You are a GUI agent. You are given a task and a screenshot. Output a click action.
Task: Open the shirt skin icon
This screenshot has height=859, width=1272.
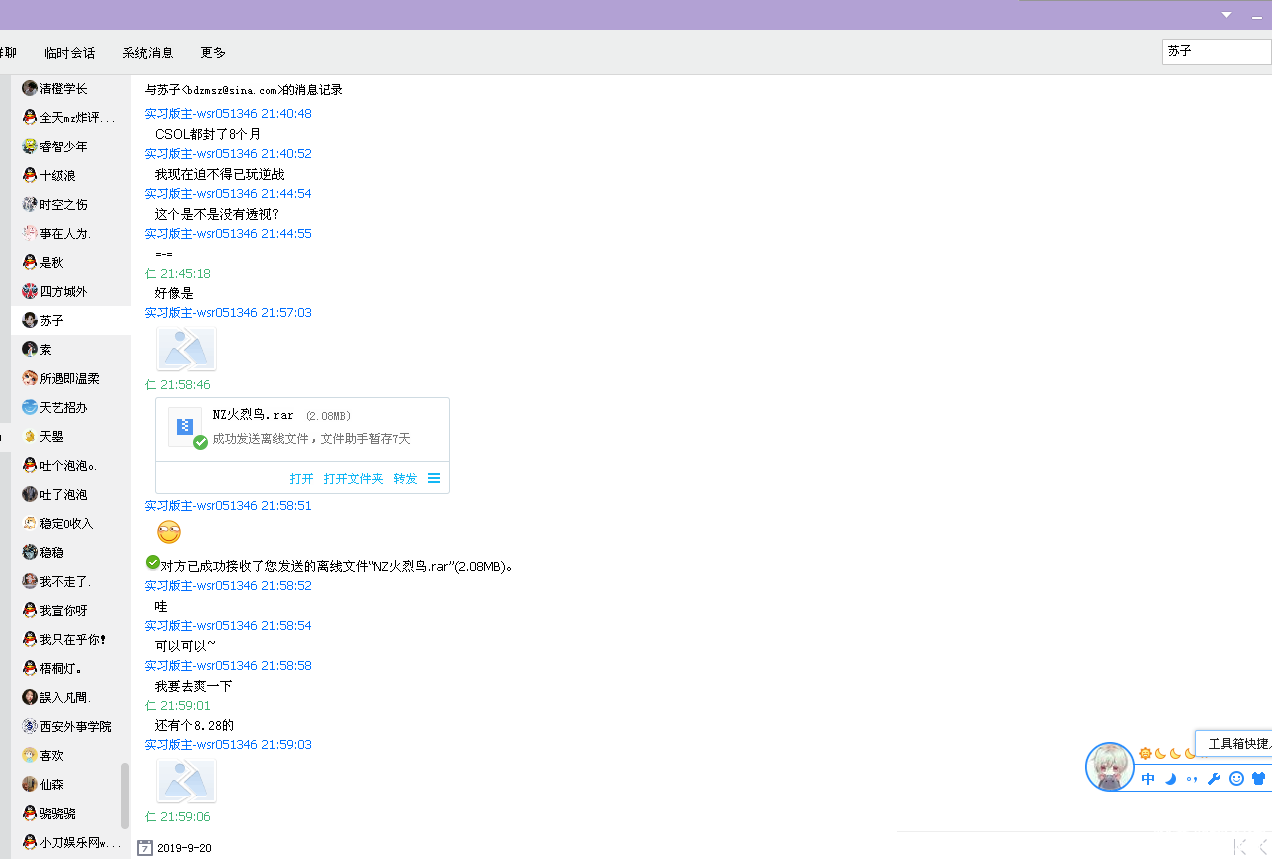tap(1258, 779)
